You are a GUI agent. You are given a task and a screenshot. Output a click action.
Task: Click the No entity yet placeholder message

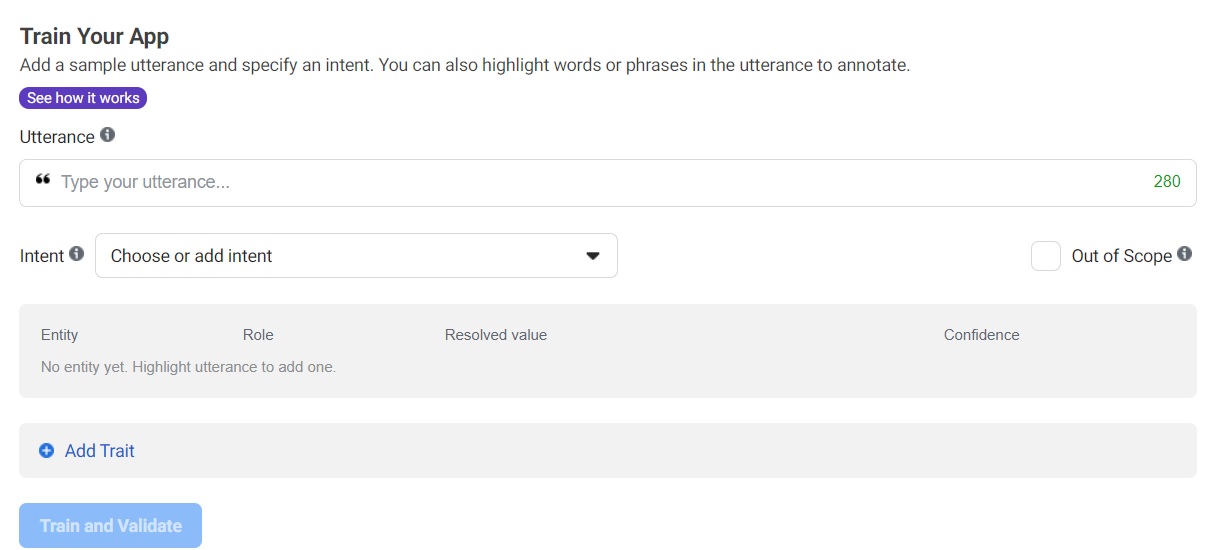point(188,367)
